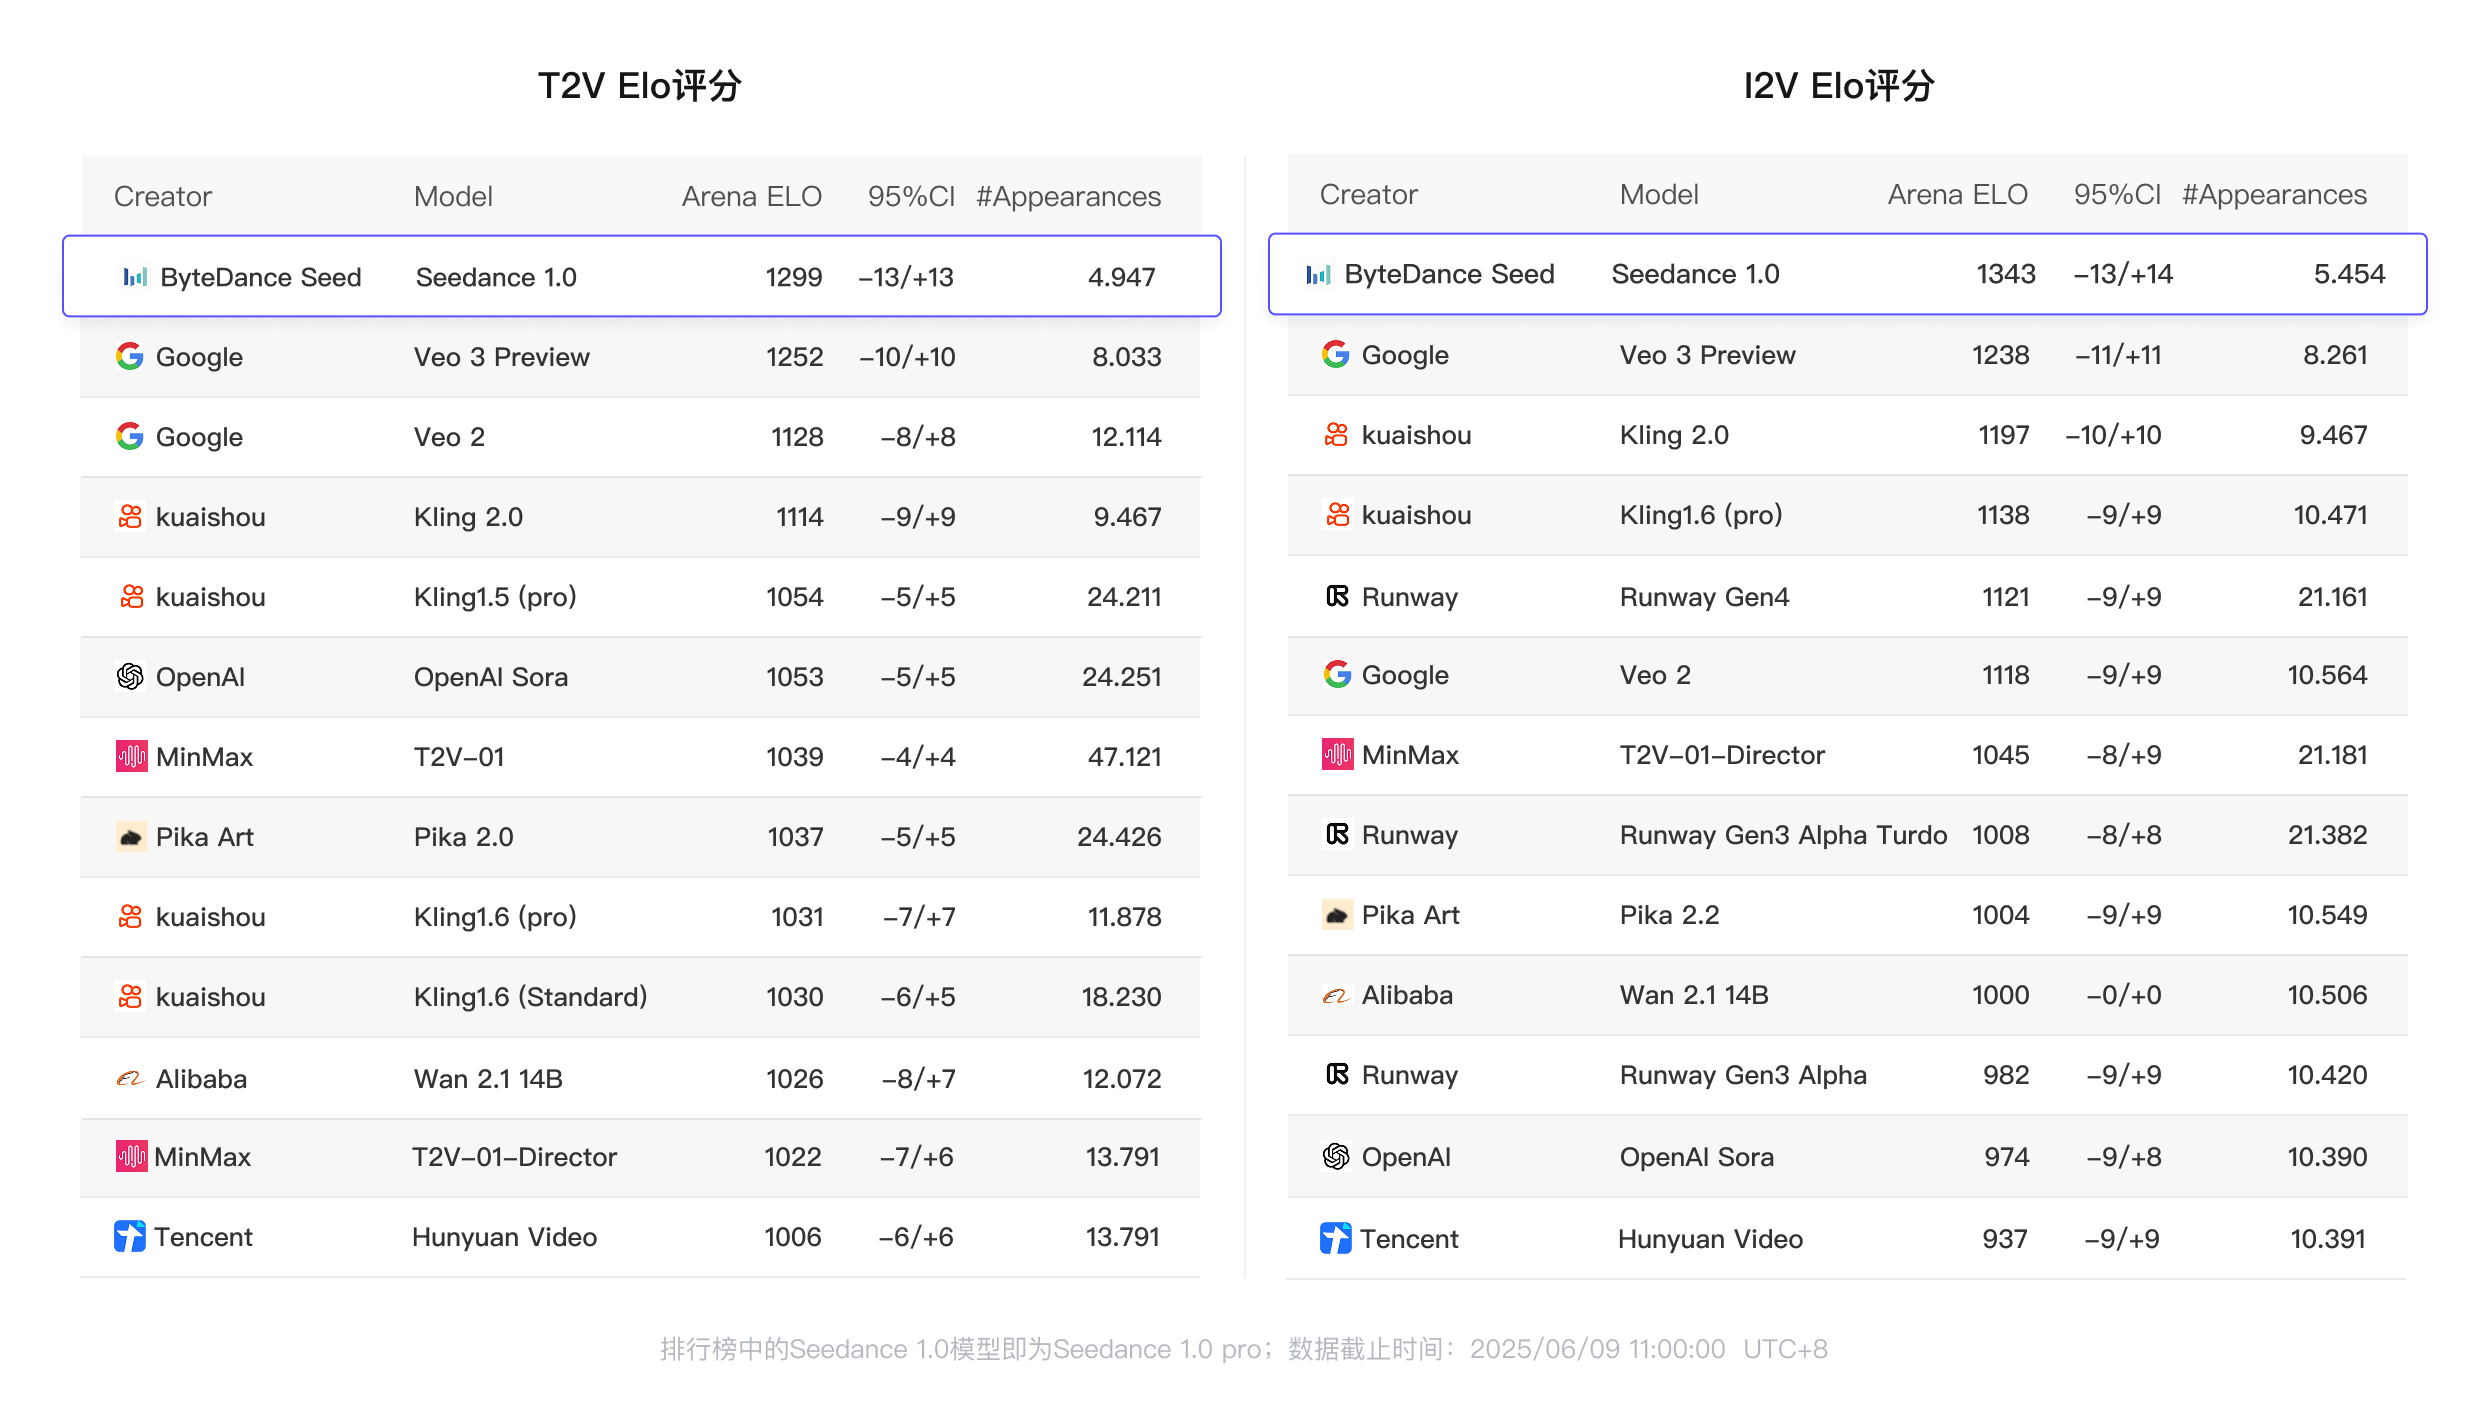
Task: Click kuaishou icon in T2V Kling 2.0 row
Action: pyautogui.click(x=131, y=516)
